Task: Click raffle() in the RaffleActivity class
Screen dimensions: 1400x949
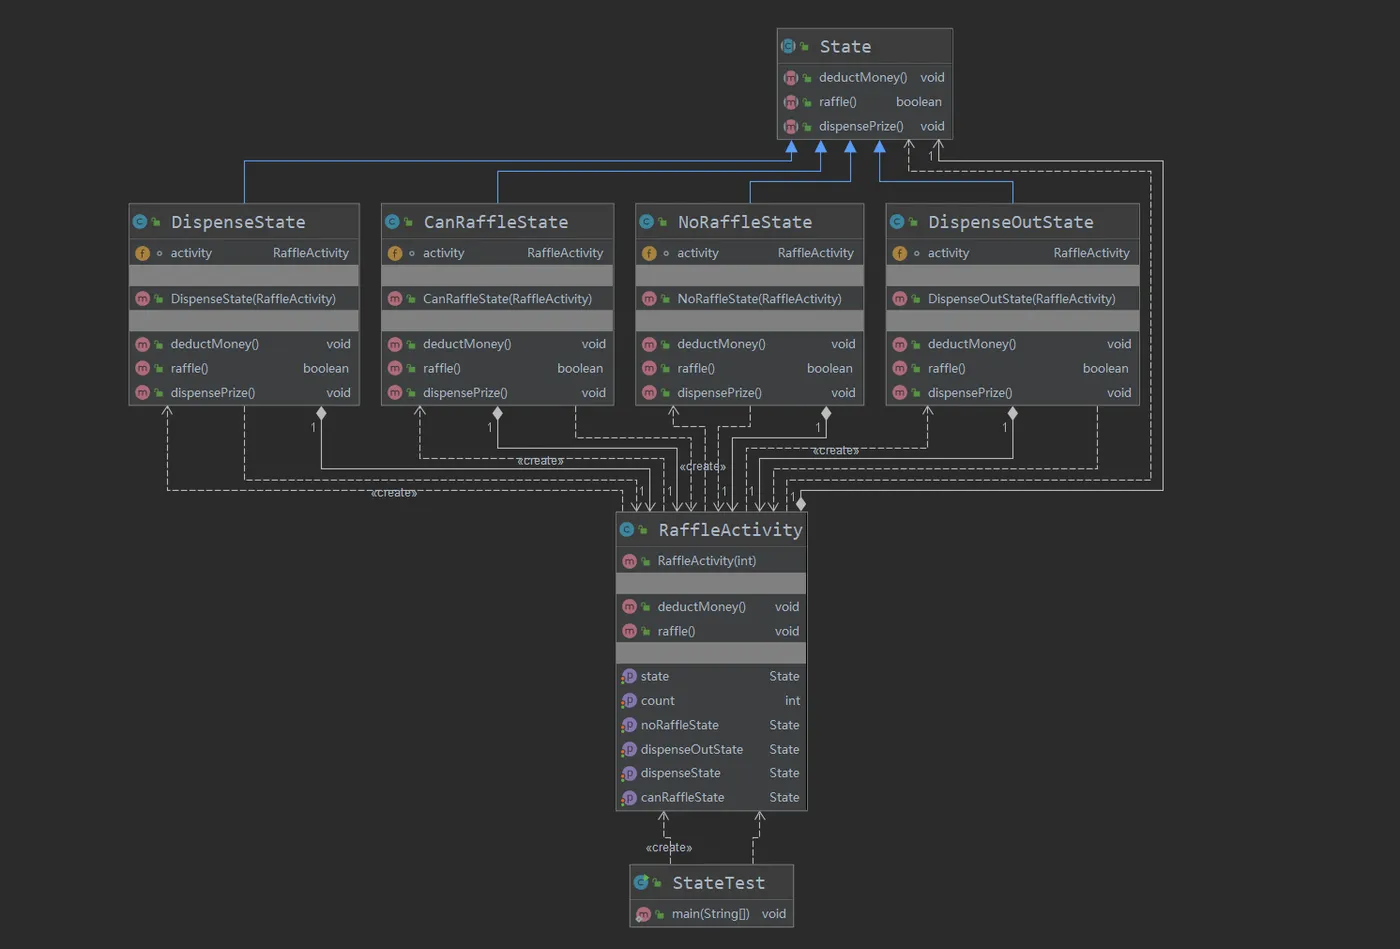Action: [676, 631]
